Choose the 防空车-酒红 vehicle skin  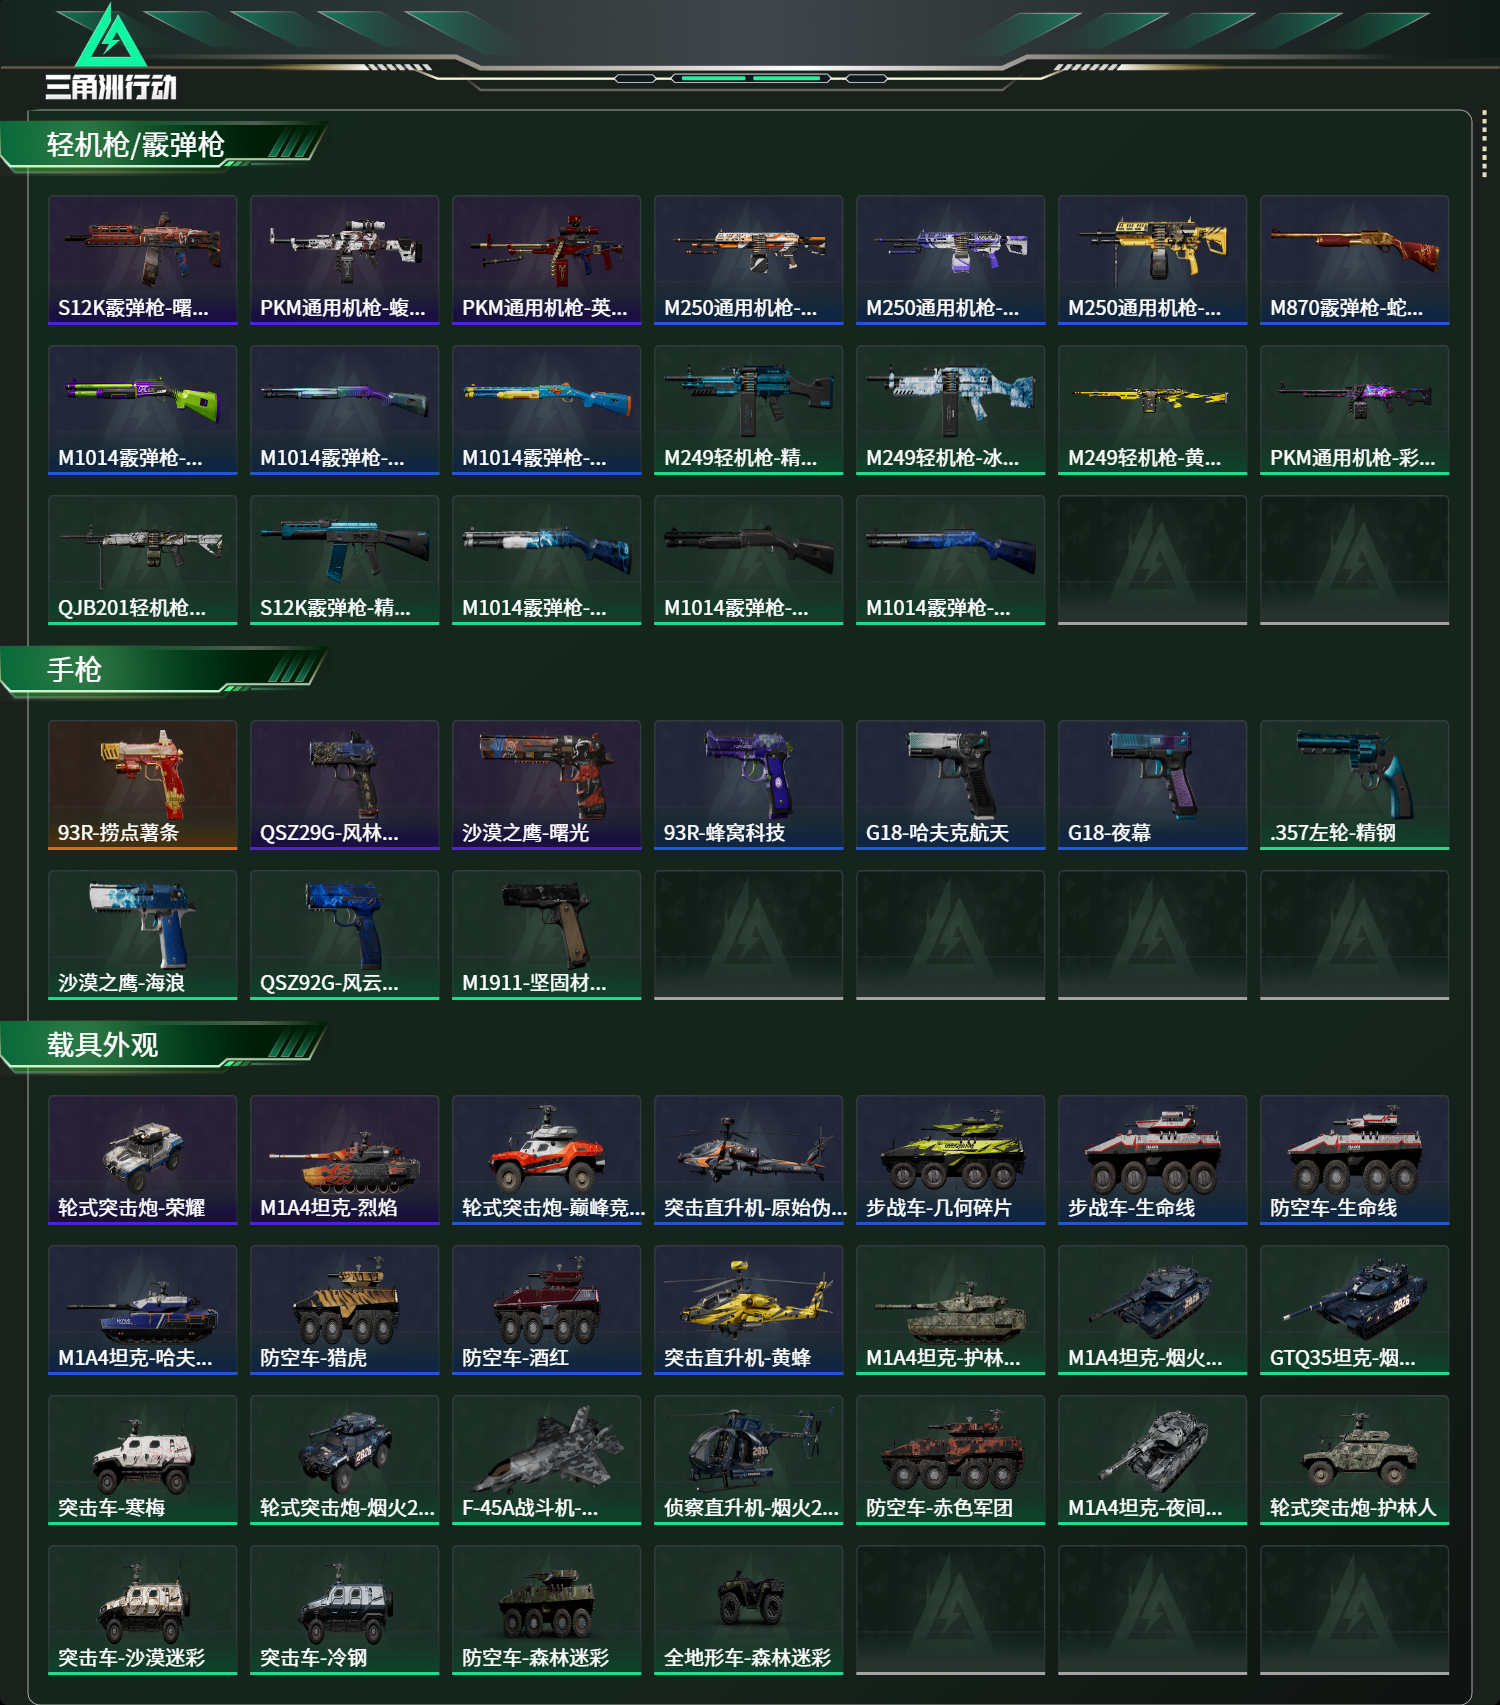(x=547, y=1310)
